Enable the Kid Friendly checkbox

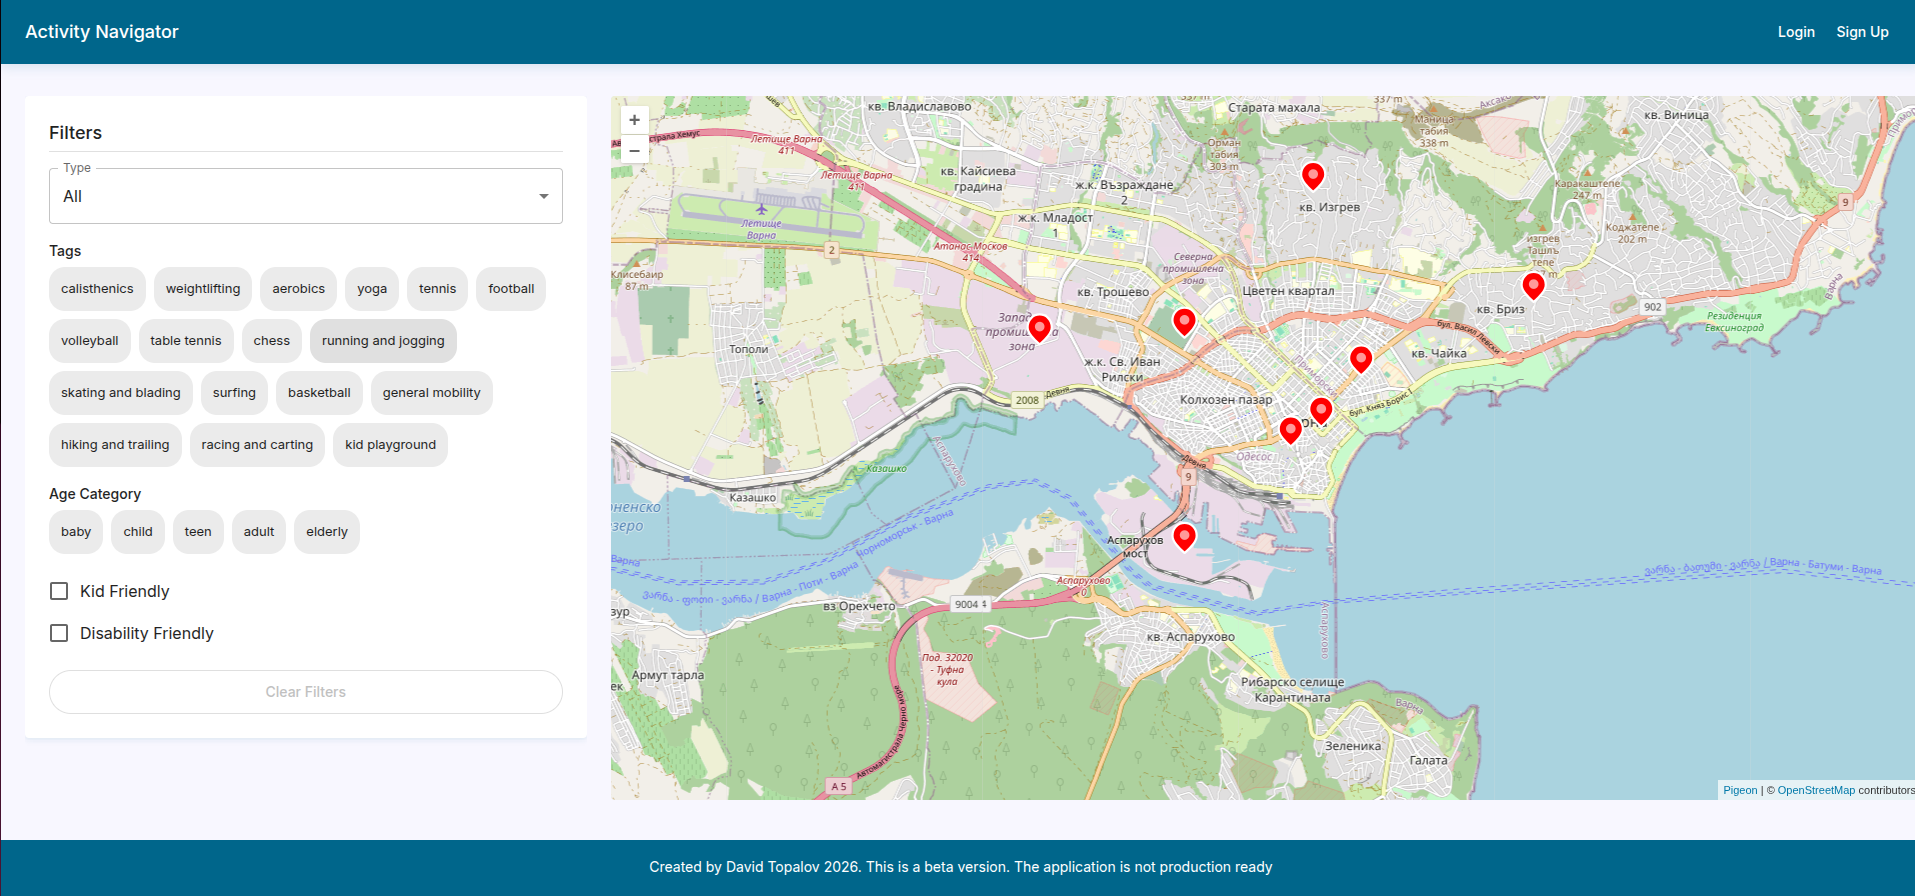pos(60,592)
